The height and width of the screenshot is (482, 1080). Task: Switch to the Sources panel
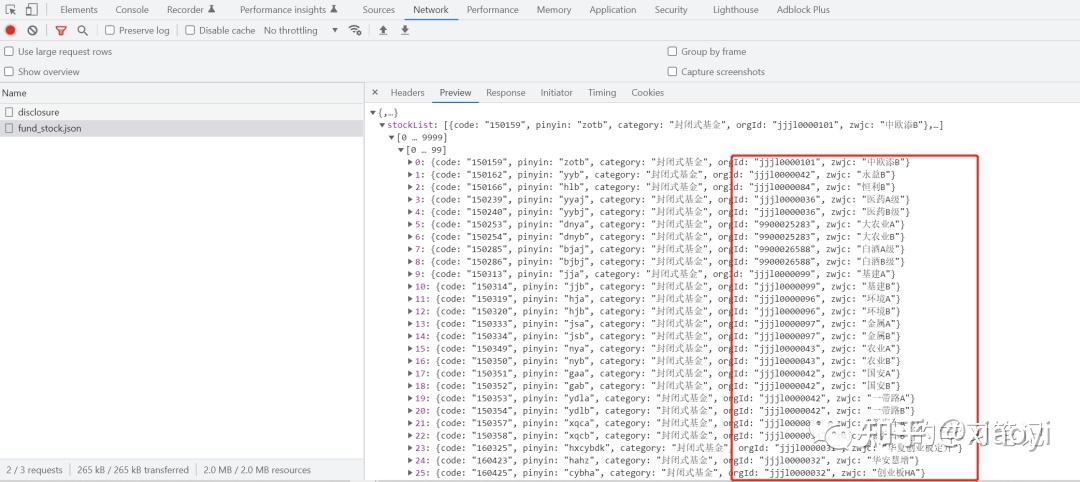pos(379,10)
